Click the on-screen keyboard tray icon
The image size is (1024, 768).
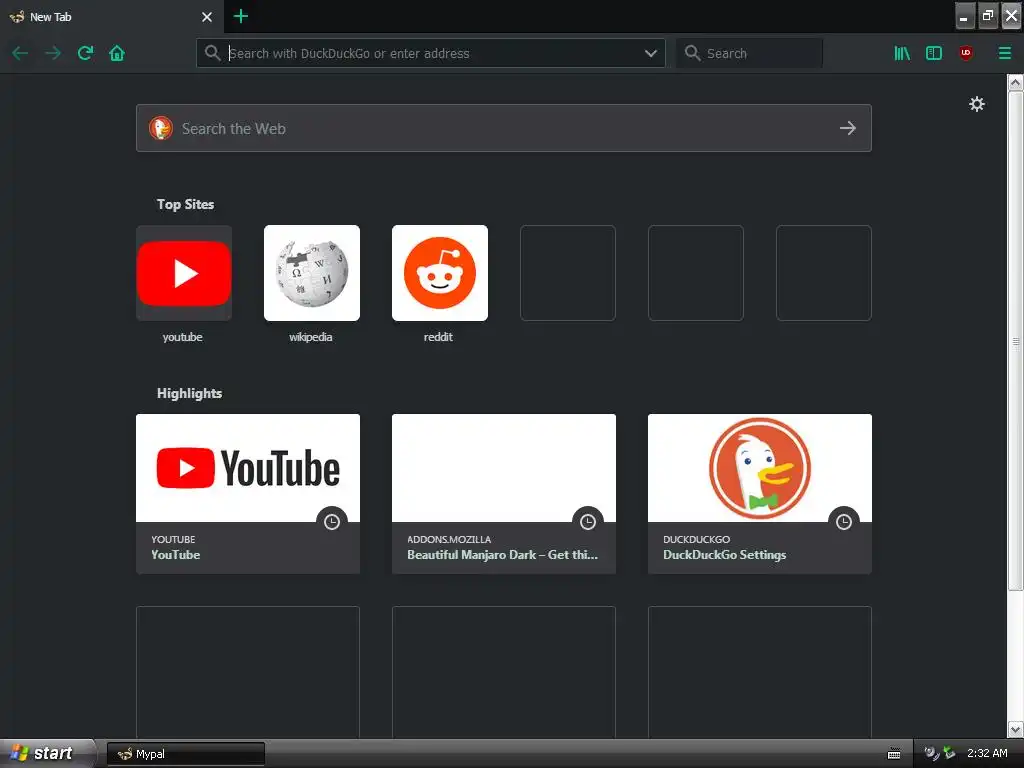click(893, 754)
